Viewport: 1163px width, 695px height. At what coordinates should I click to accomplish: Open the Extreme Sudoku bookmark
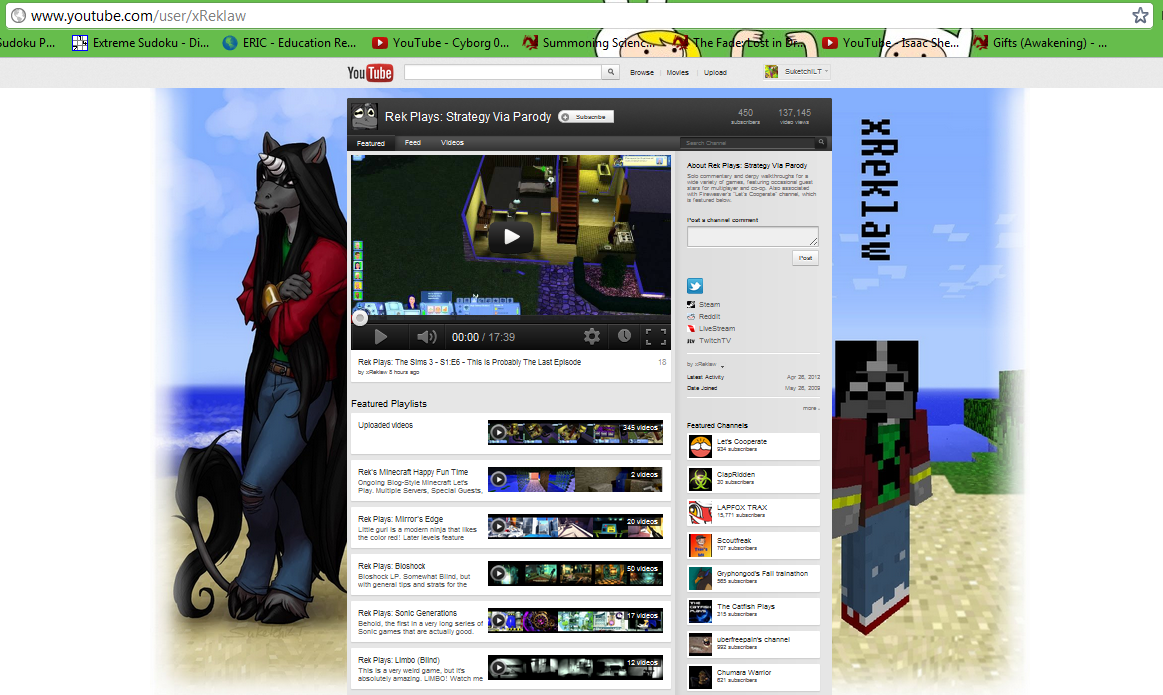pyautogui.click(x=140, y=43)
